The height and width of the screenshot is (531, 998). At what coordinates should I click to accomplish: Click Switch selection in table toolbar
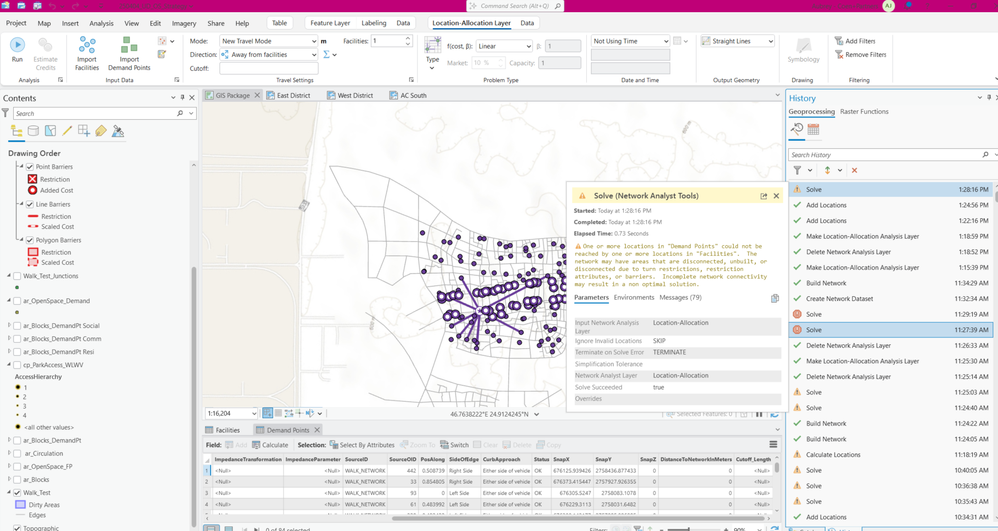(453, 445)
